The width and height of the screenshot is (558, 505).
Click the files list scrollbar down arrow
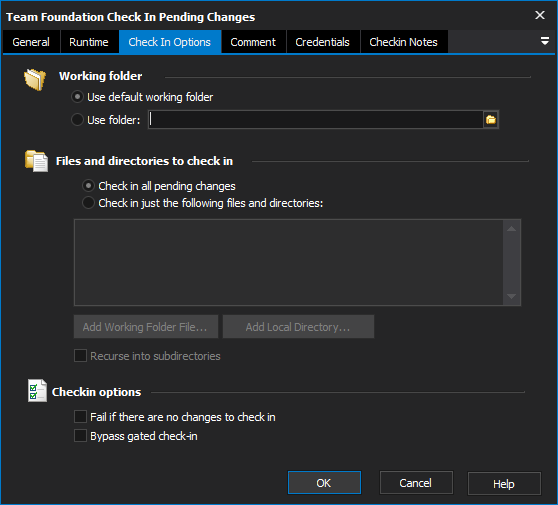click(x=511, y=296)
